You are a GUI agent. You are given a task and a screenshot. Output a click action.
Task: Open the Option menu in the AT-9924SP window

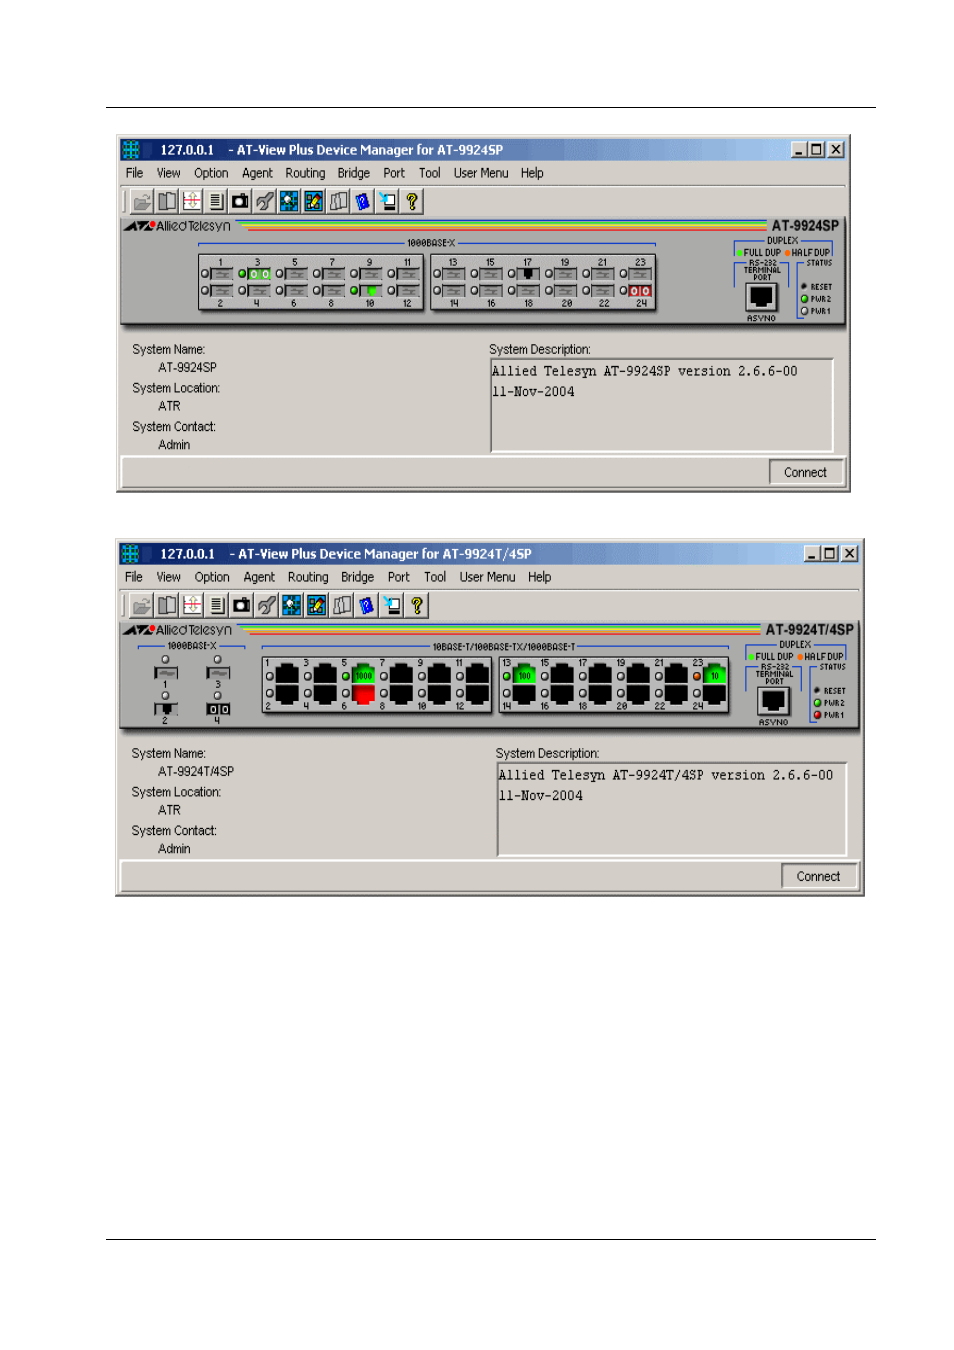[x=211, y=173]
